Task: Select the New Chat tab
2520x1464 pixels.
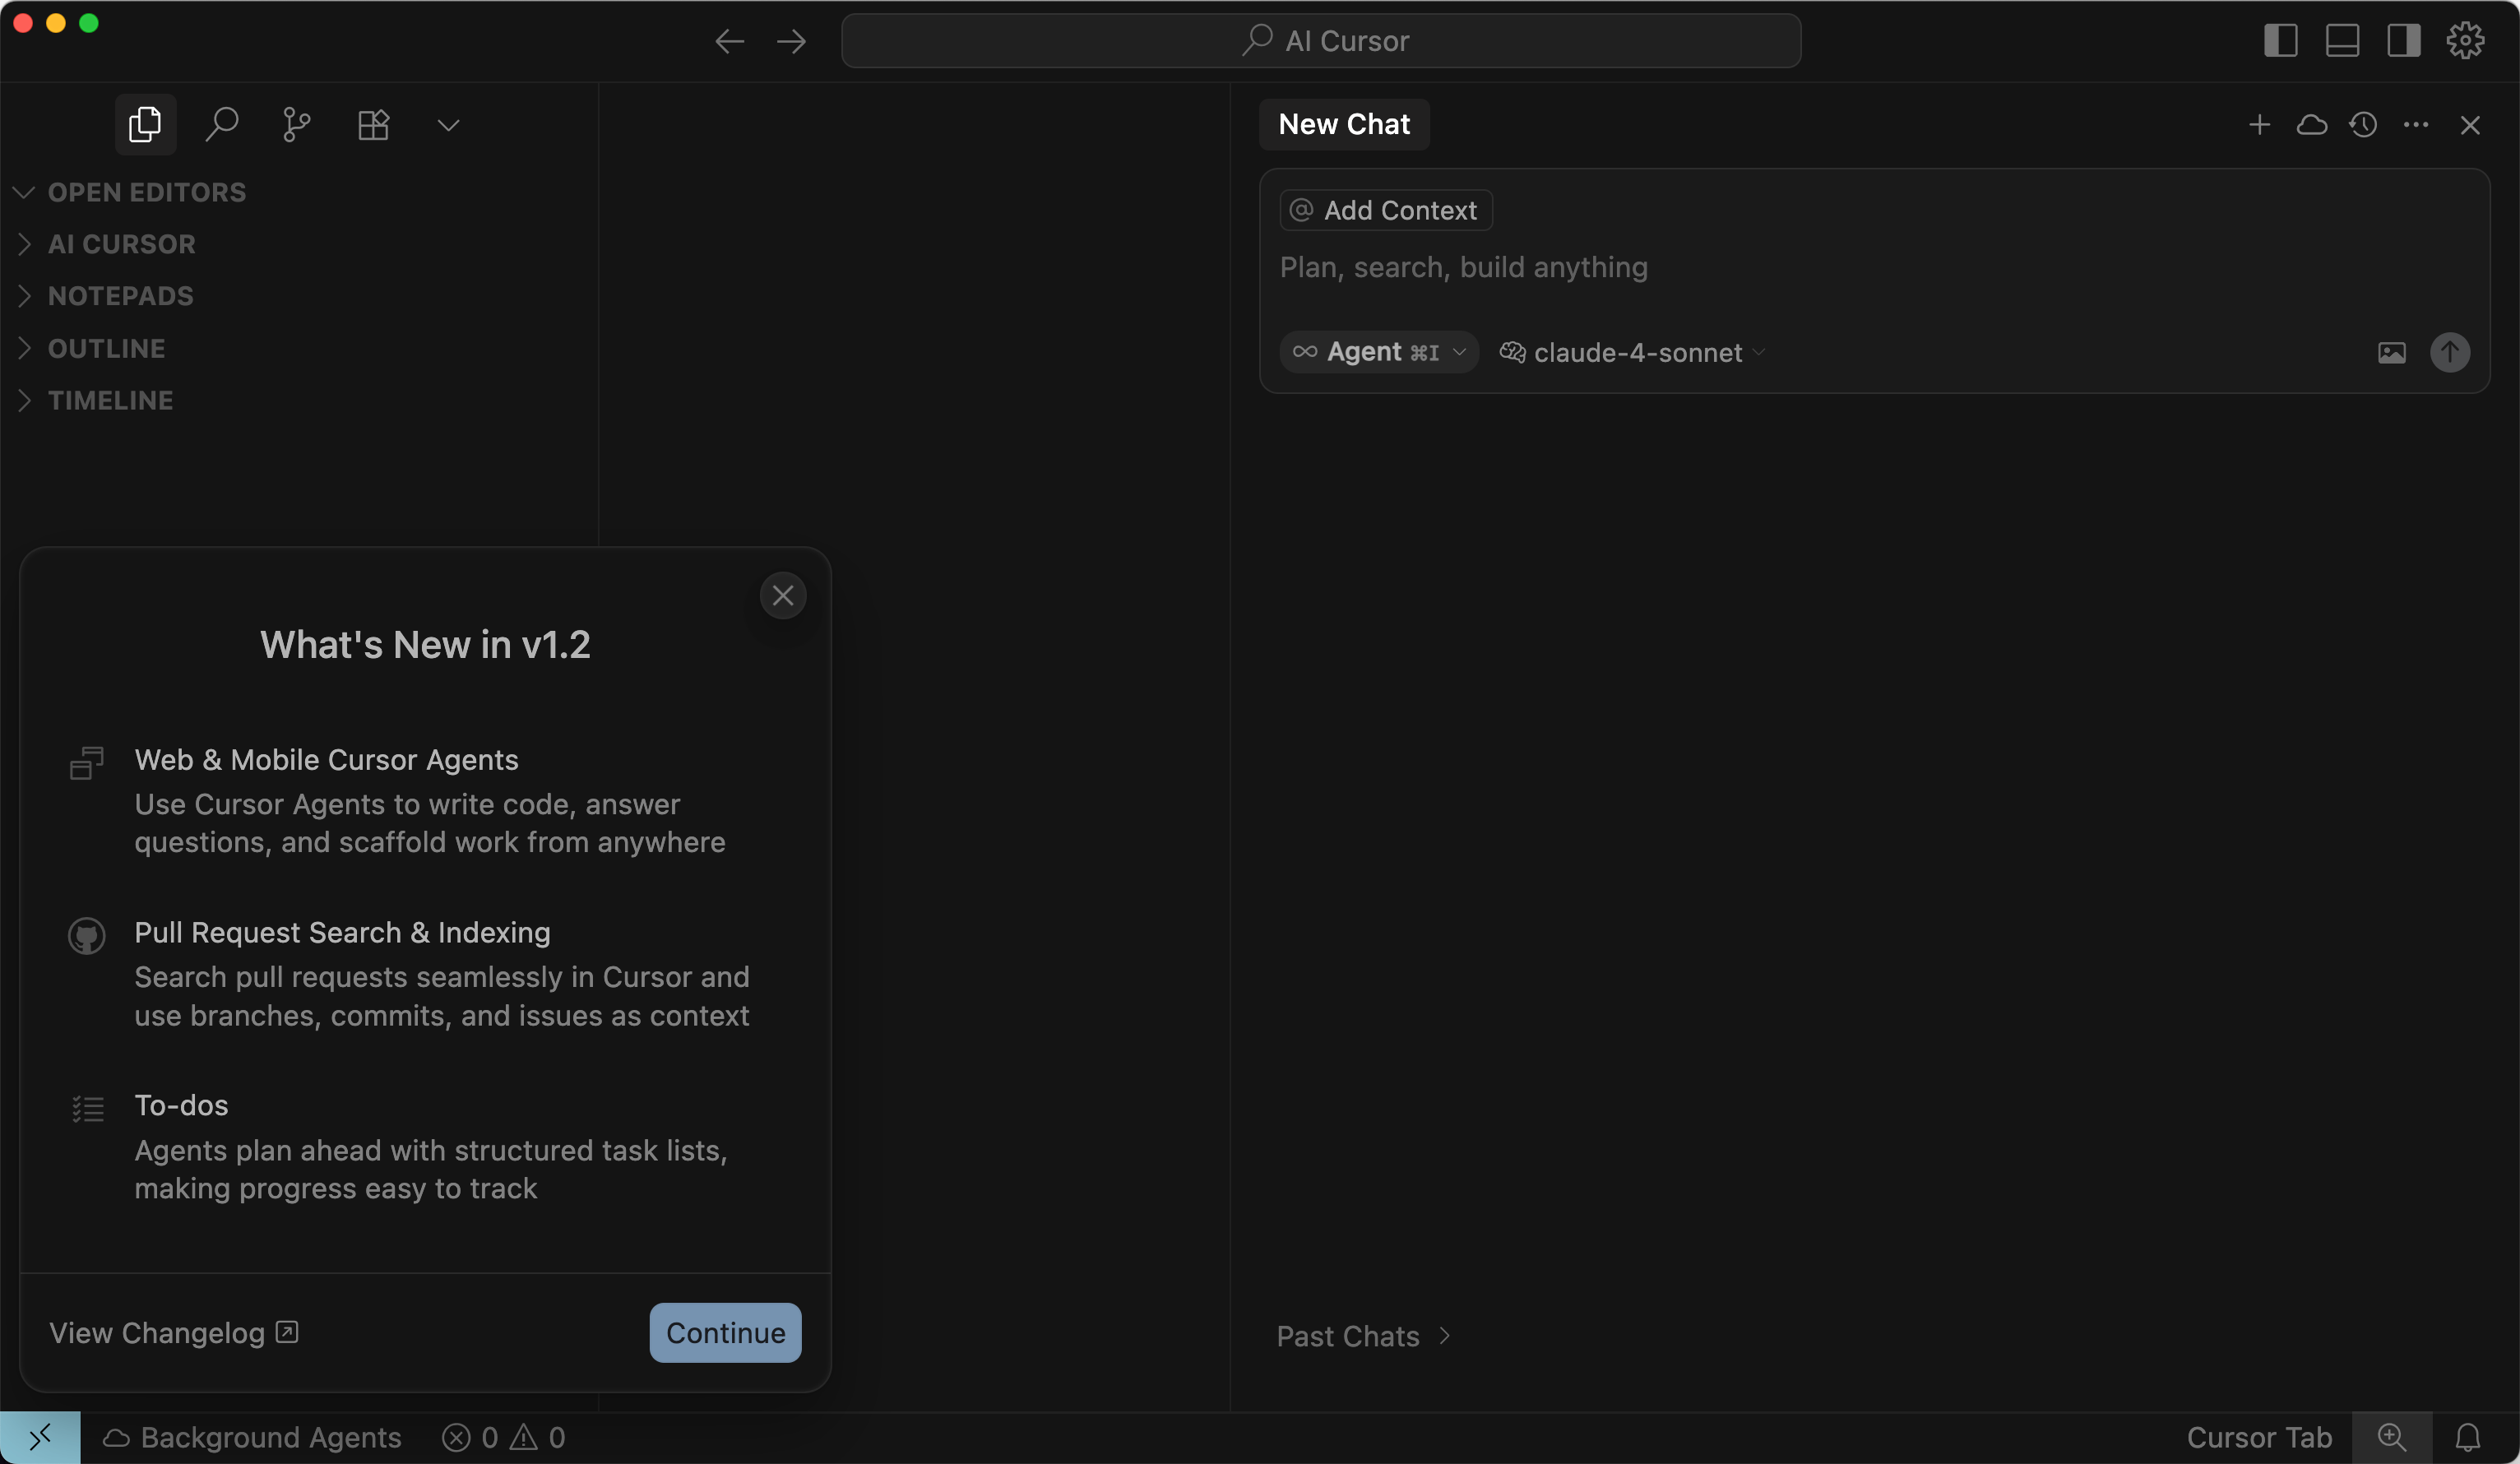Action: coord(1343,124)
